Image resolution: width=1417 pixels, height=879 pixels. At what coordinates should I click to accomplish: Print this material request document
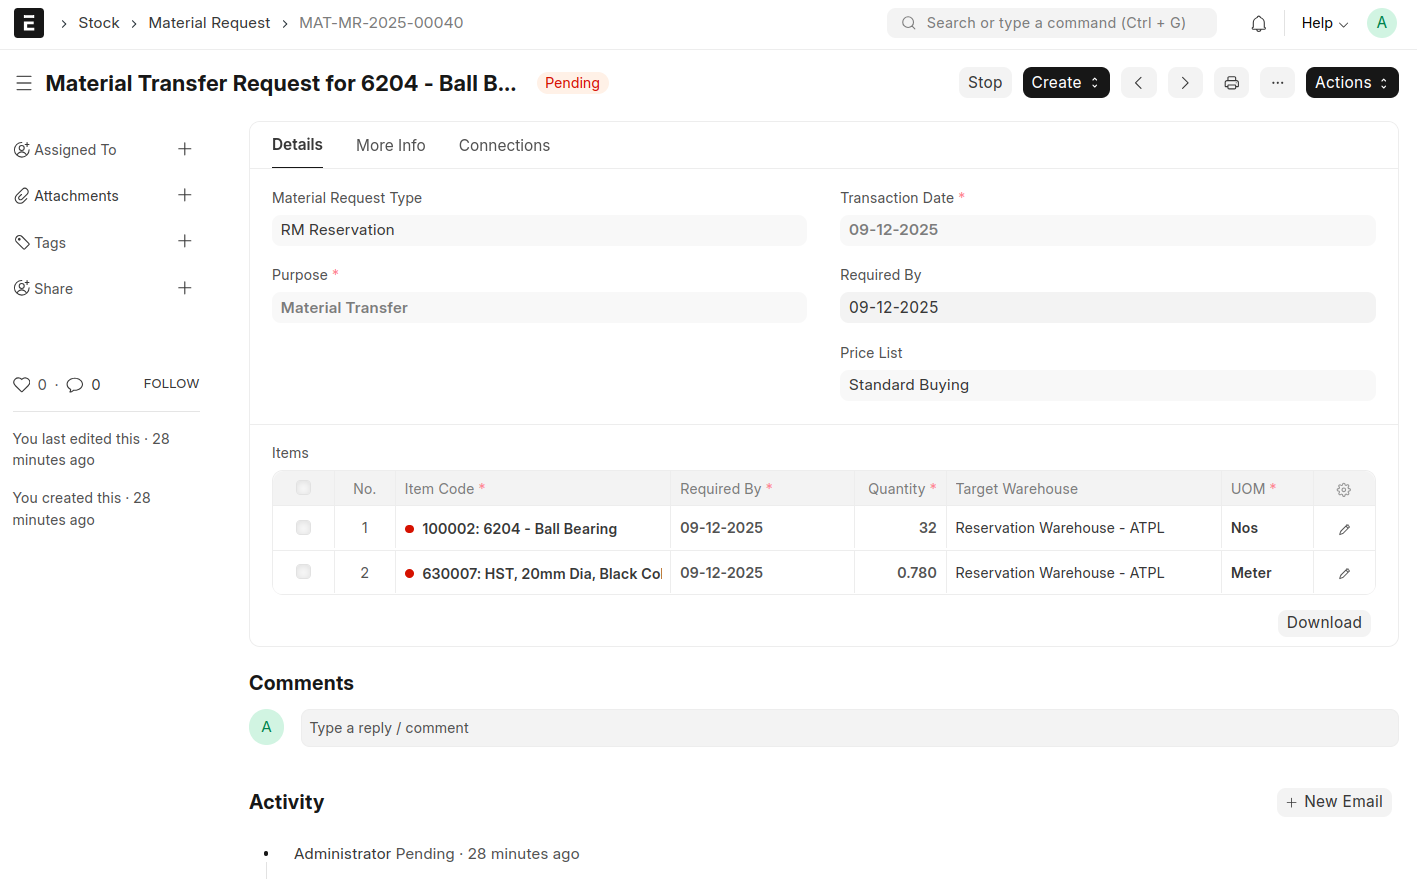click(x=1231, y=83)
